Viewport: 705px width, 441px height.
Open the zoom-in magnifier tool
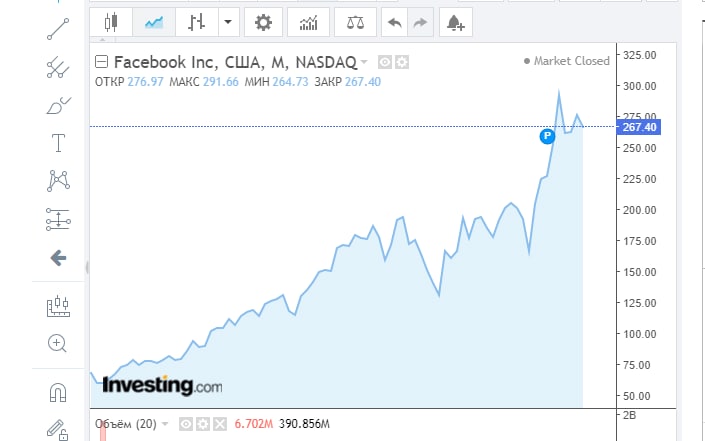[58, 343]
